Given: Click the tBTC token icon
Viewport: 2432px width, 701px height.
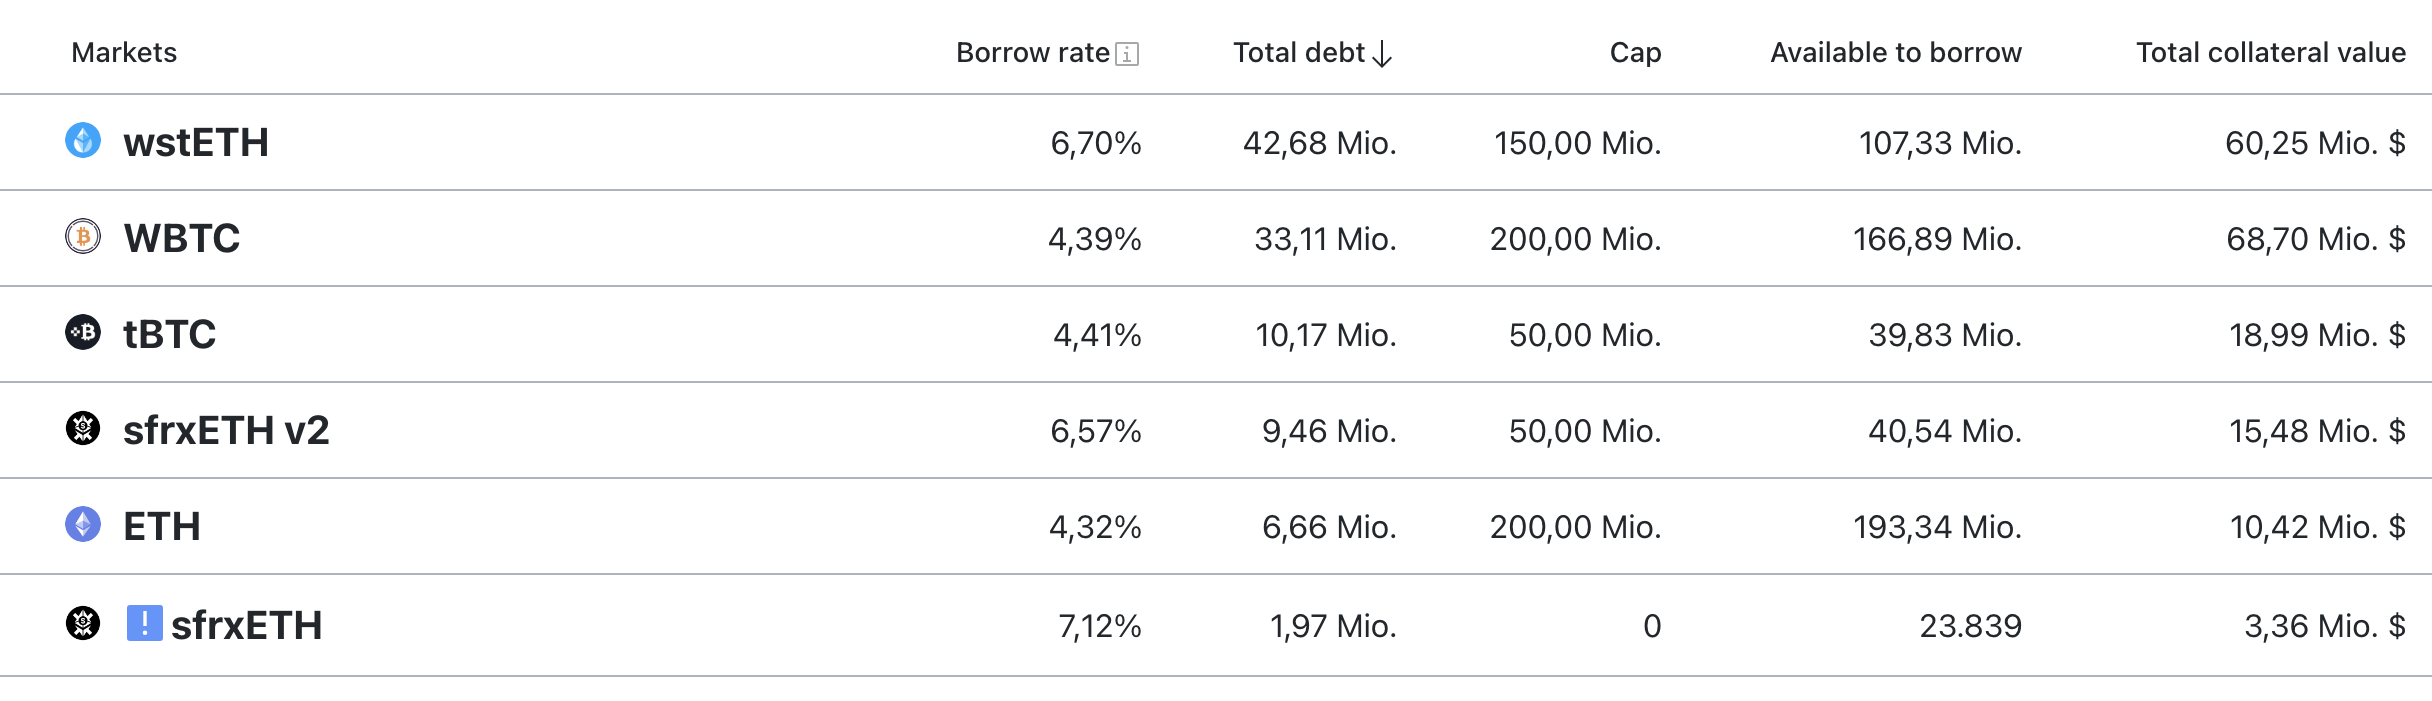Looking at the screenshot, I should 83,332.
